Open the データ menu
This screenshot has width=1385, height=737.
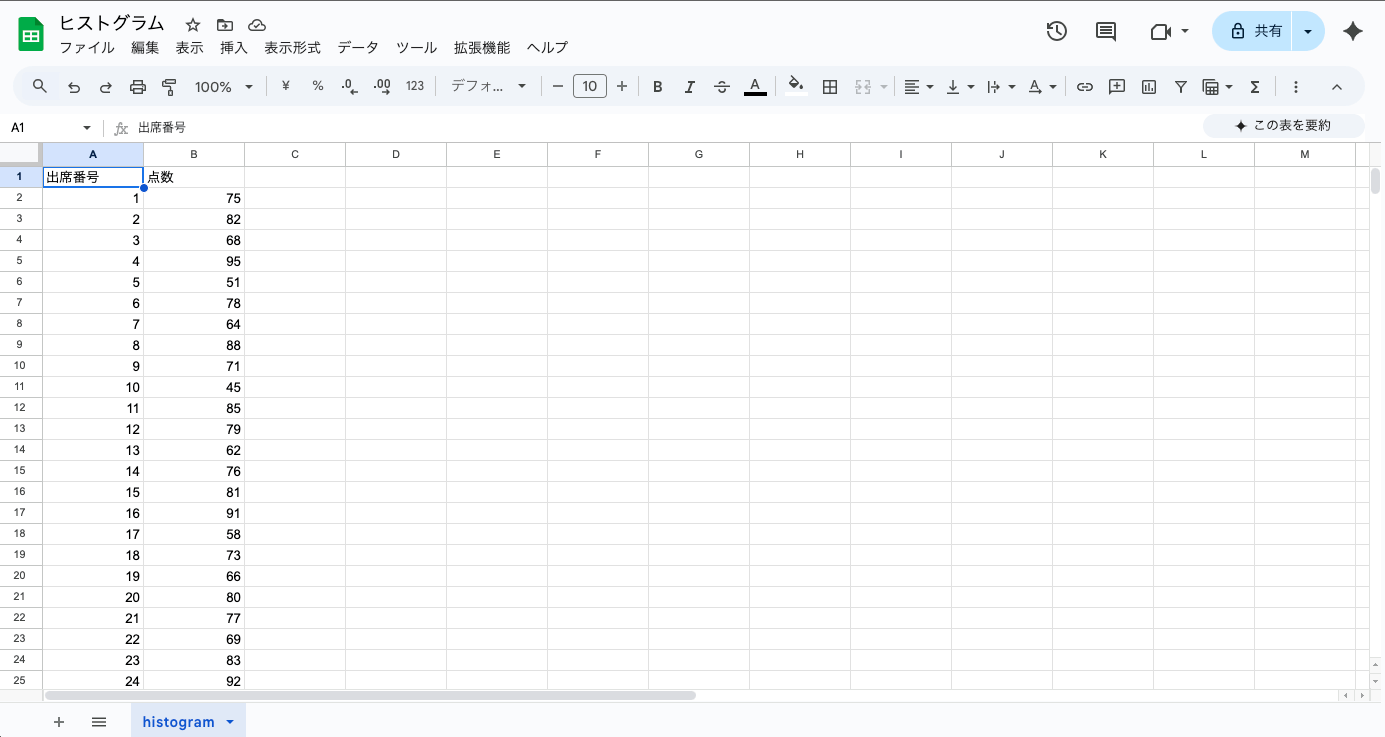[357, 47]
